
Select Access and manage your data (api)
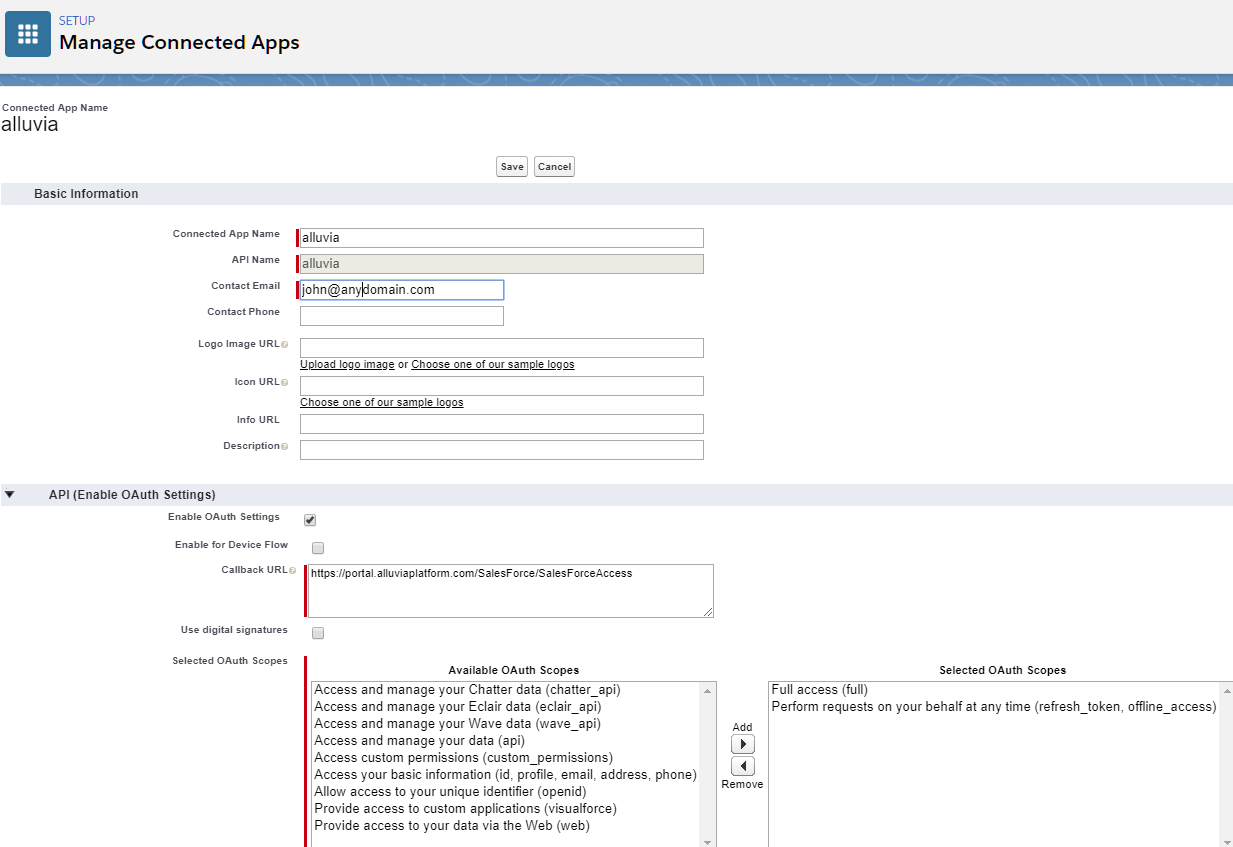(419, 741)
